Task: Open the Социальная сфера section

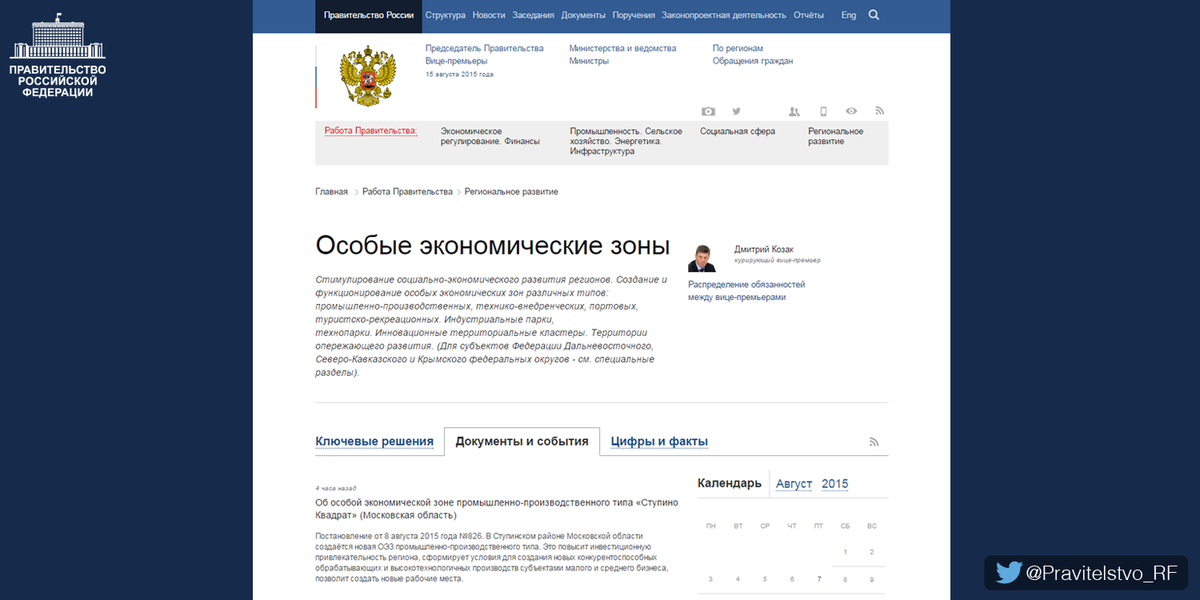Action: tap(737, 131)
